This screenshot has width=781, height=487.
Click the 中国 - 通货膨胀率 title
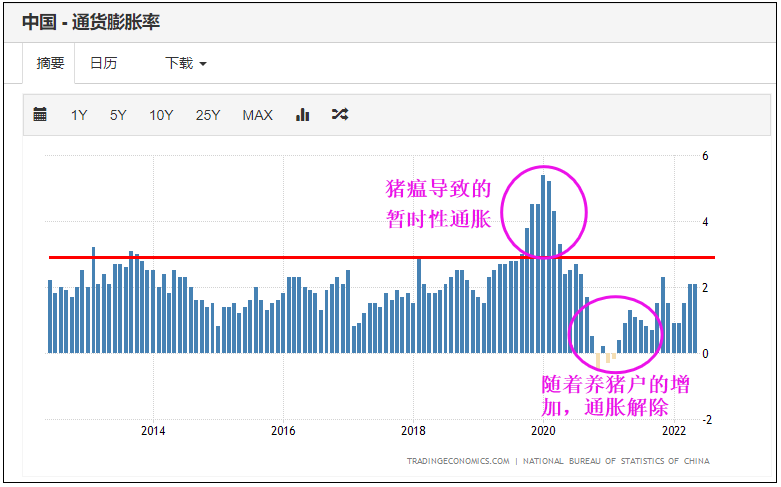(x=91, y=22)
